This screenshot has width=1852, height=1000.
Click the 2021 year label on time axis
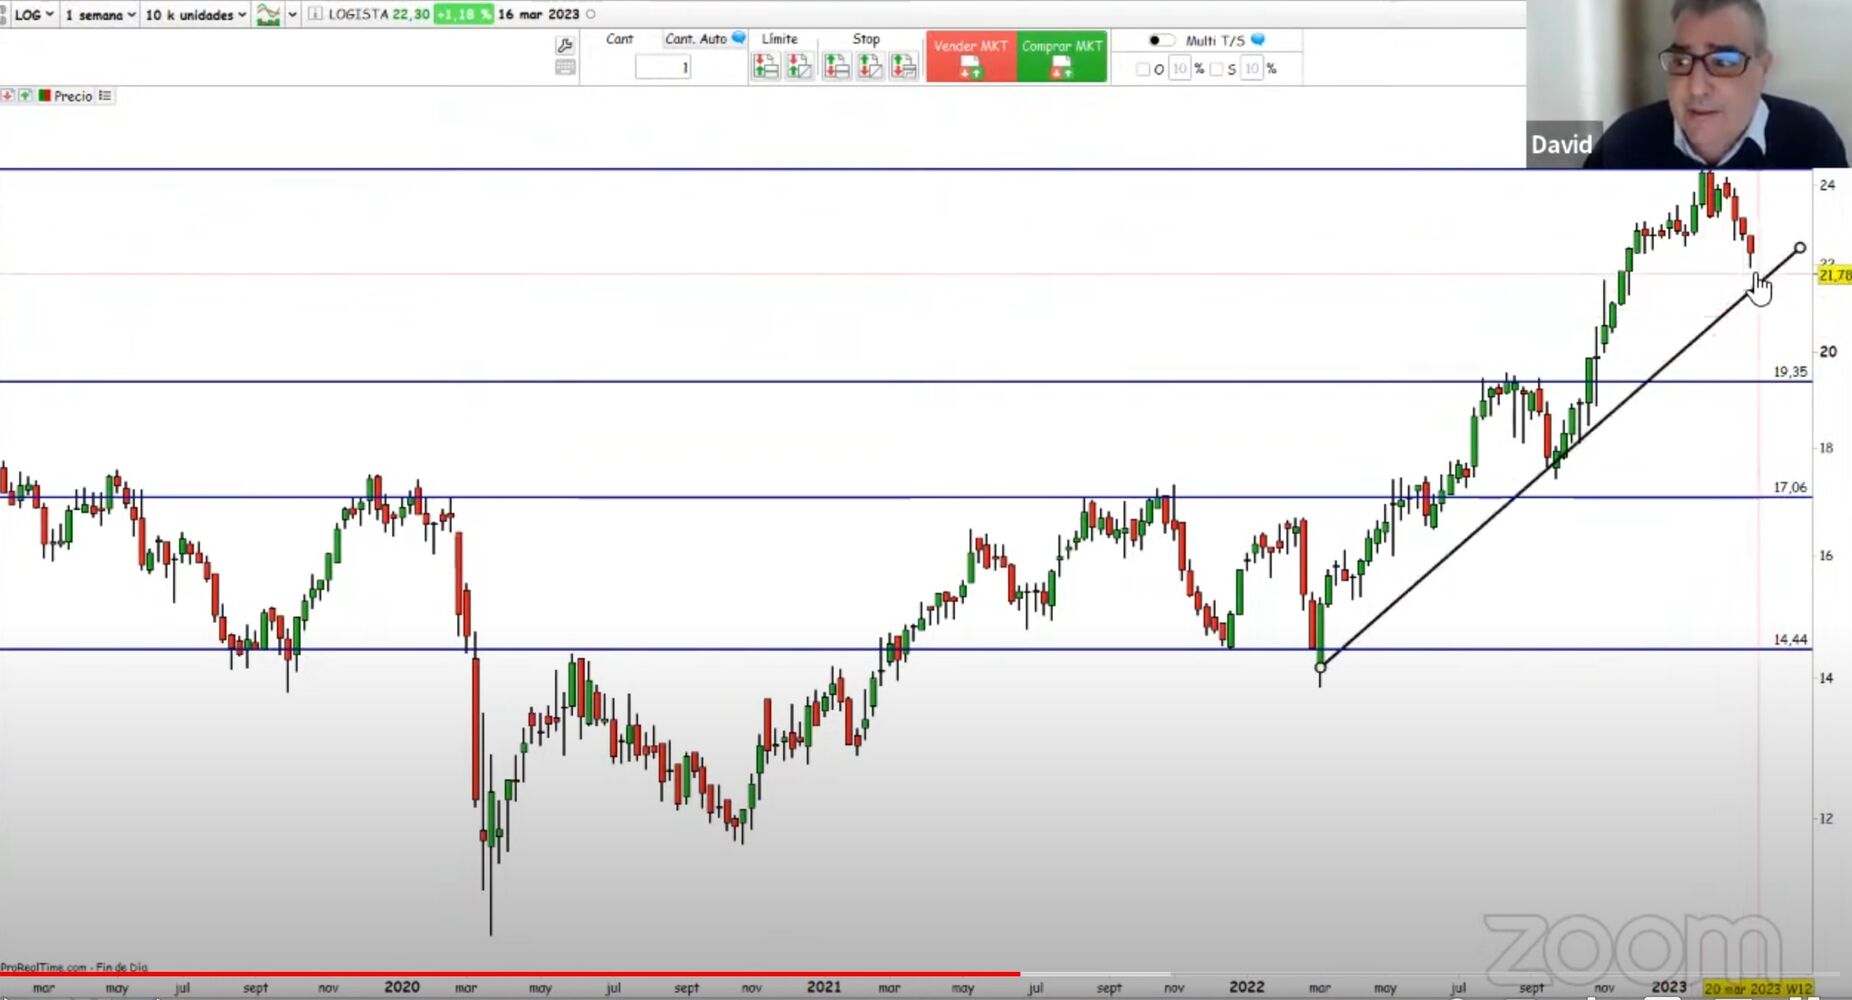tap(824, 987)
